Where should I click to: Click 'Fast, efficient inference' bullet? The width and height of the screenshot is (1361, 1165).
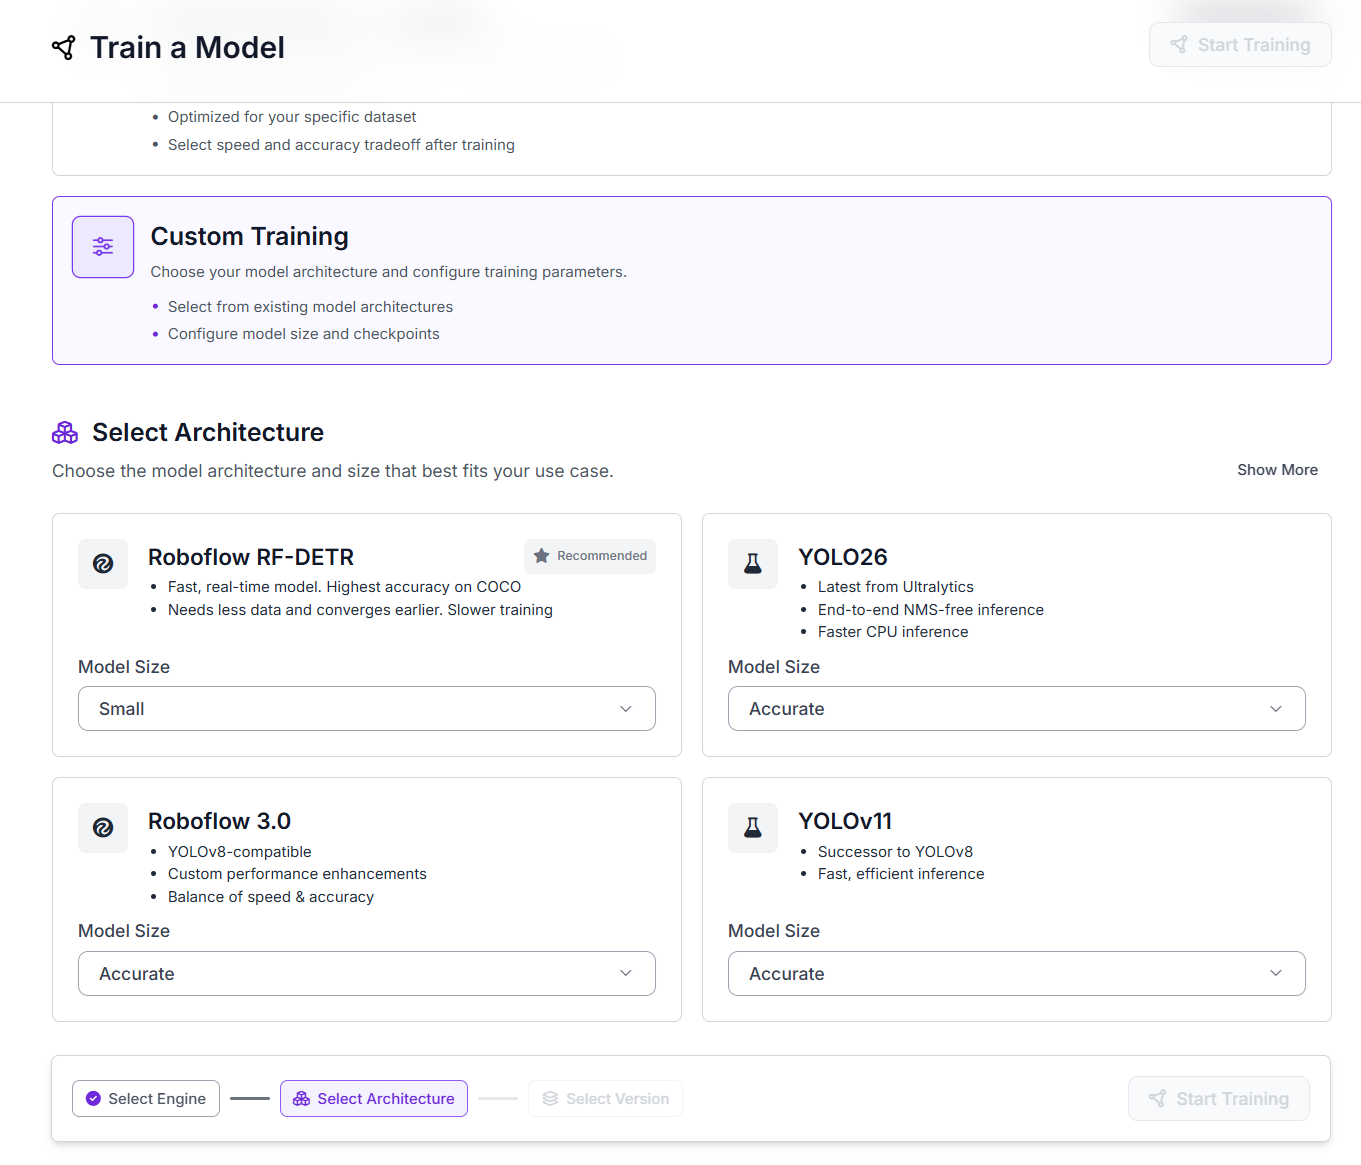tap(901, 874)
